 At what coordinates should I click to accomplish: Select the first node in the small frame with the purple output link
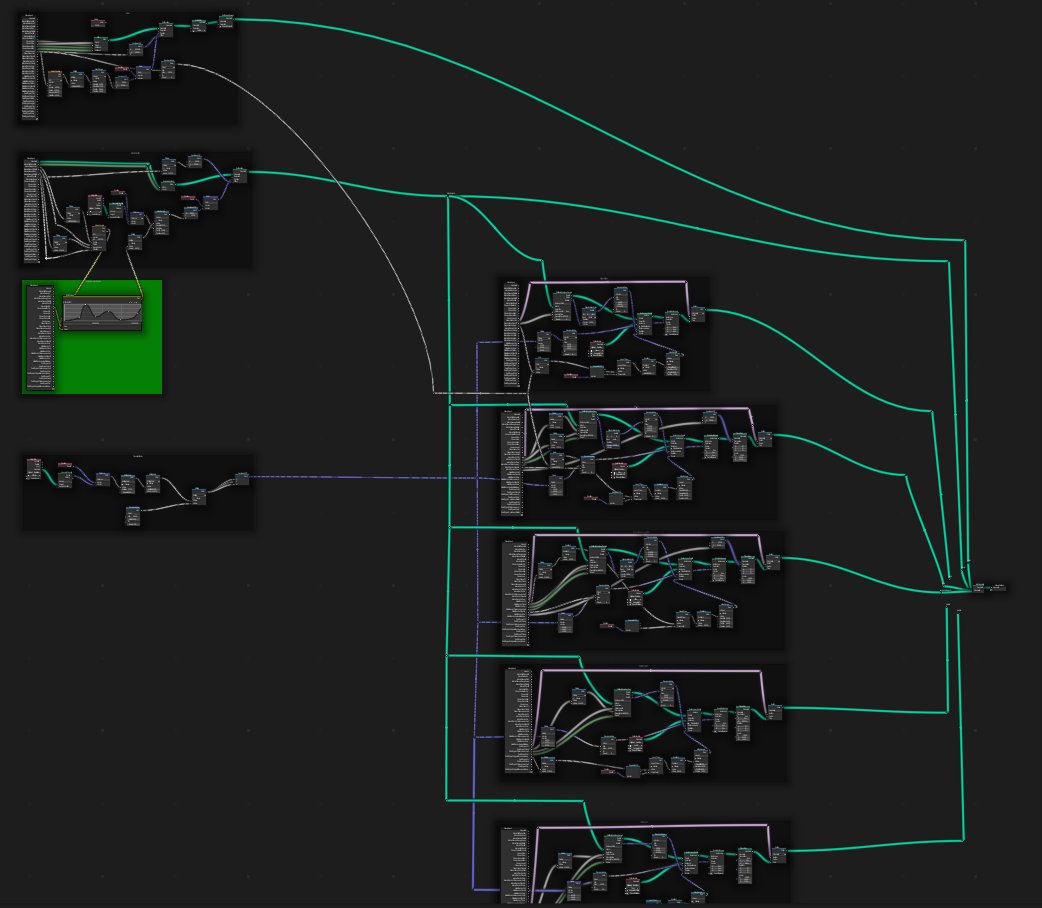click(34, 468)
